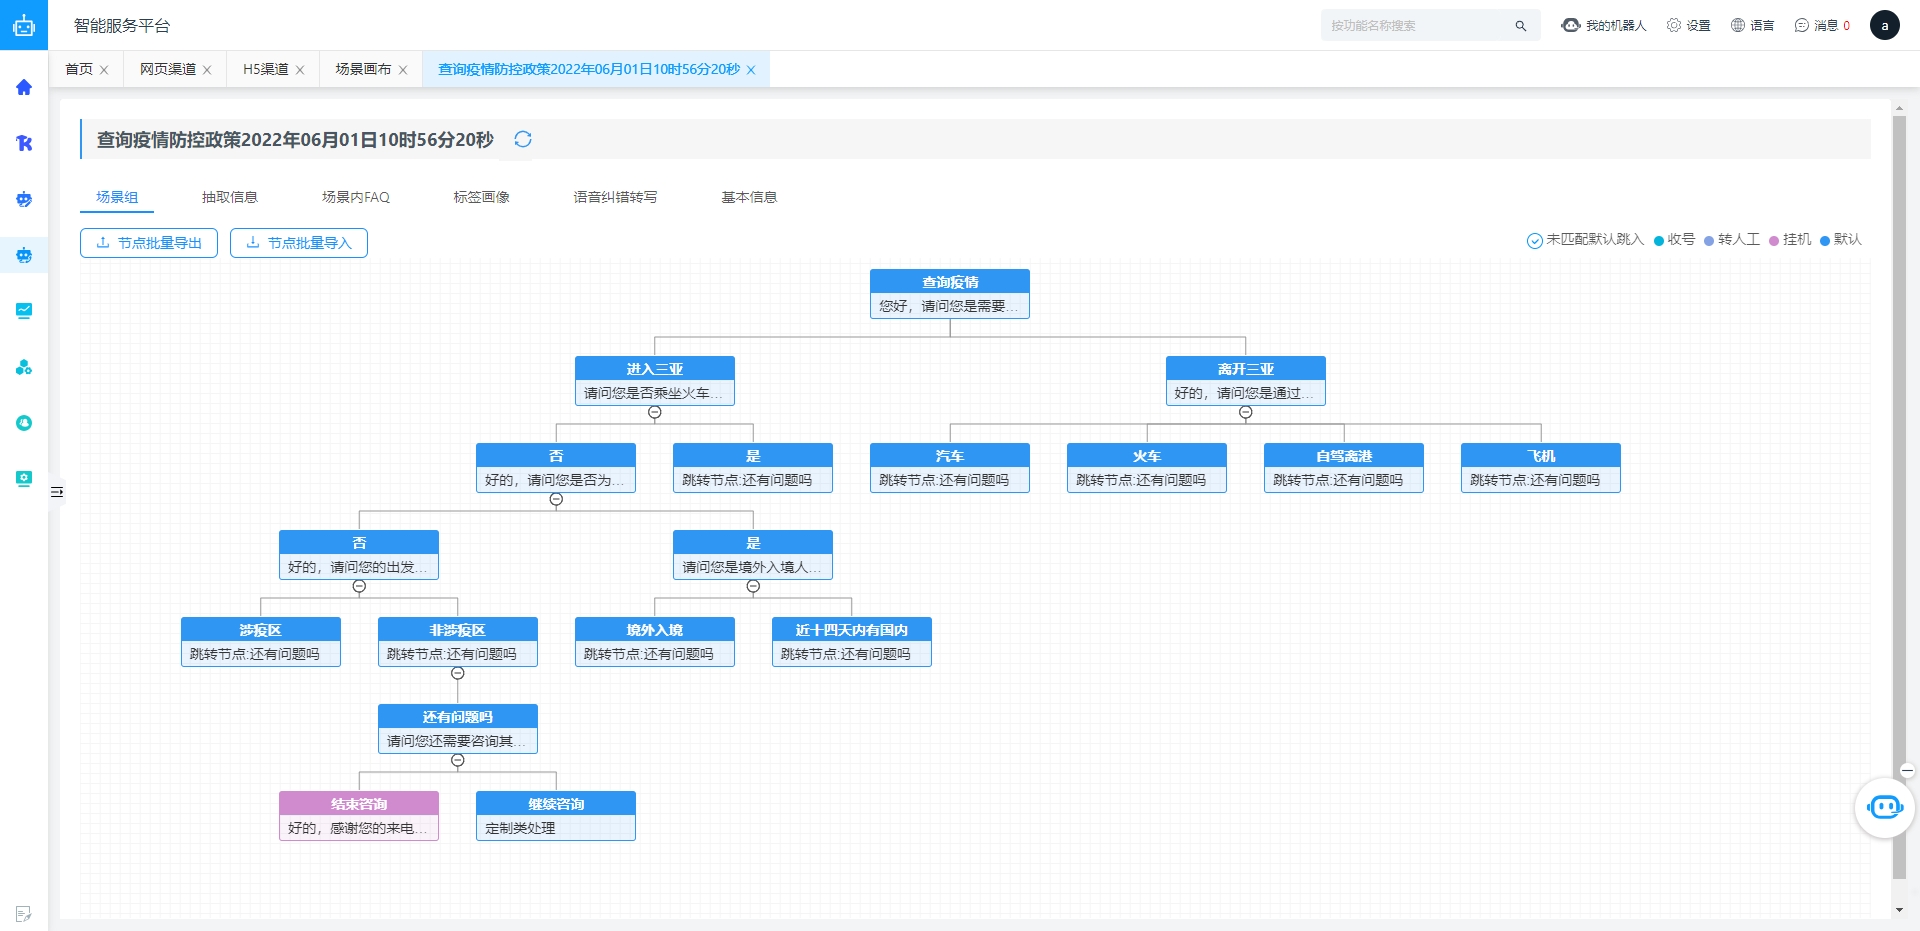This screenshot has width=1920, height=931.
Task: Open the home icon in sidebar
Action: (24, 87)
